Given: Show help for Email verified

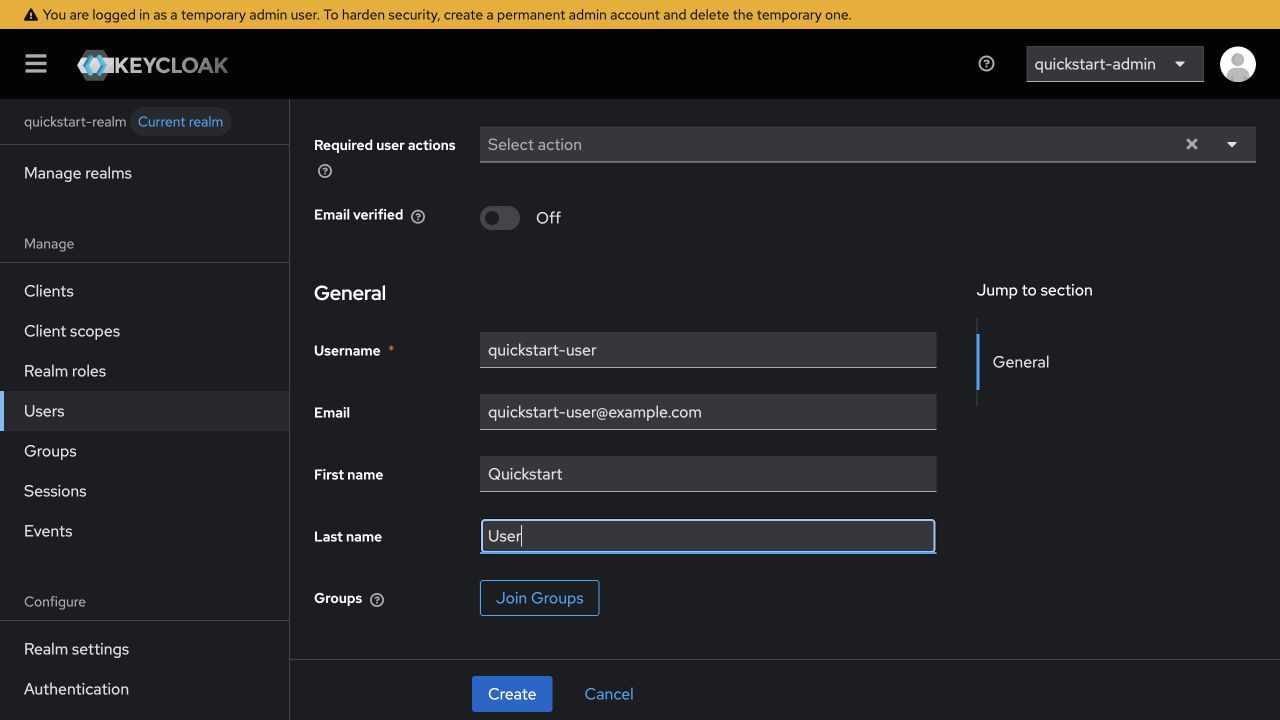Looking at the screenshot, I should click(x=418, y=216).
